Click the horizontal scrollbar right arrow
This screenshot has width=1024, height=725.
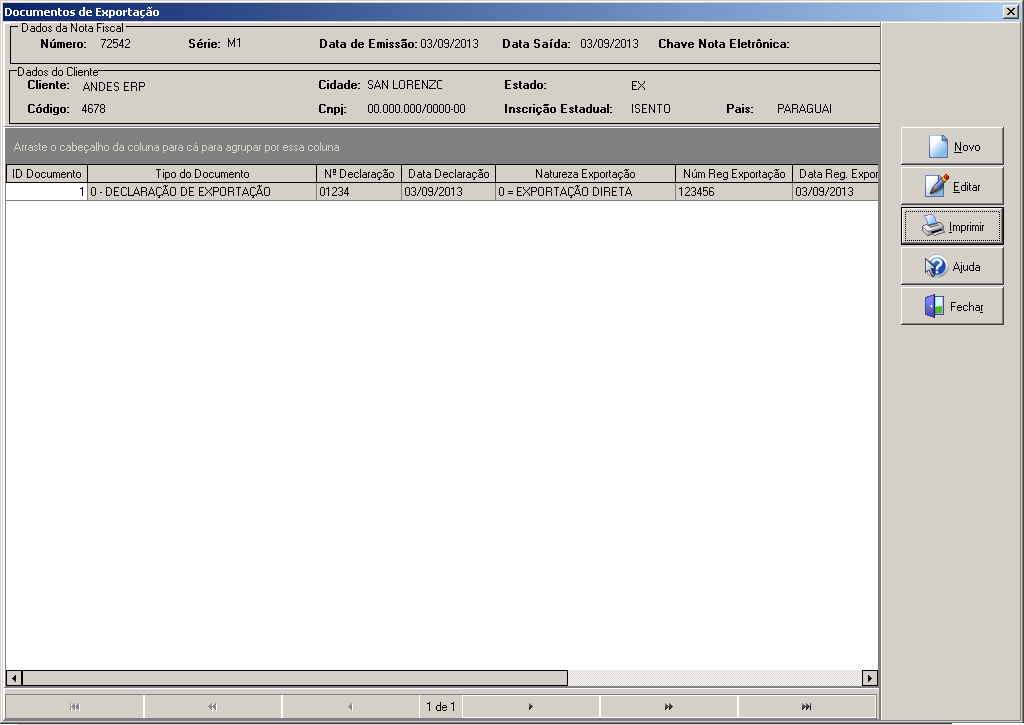[869, 678]
